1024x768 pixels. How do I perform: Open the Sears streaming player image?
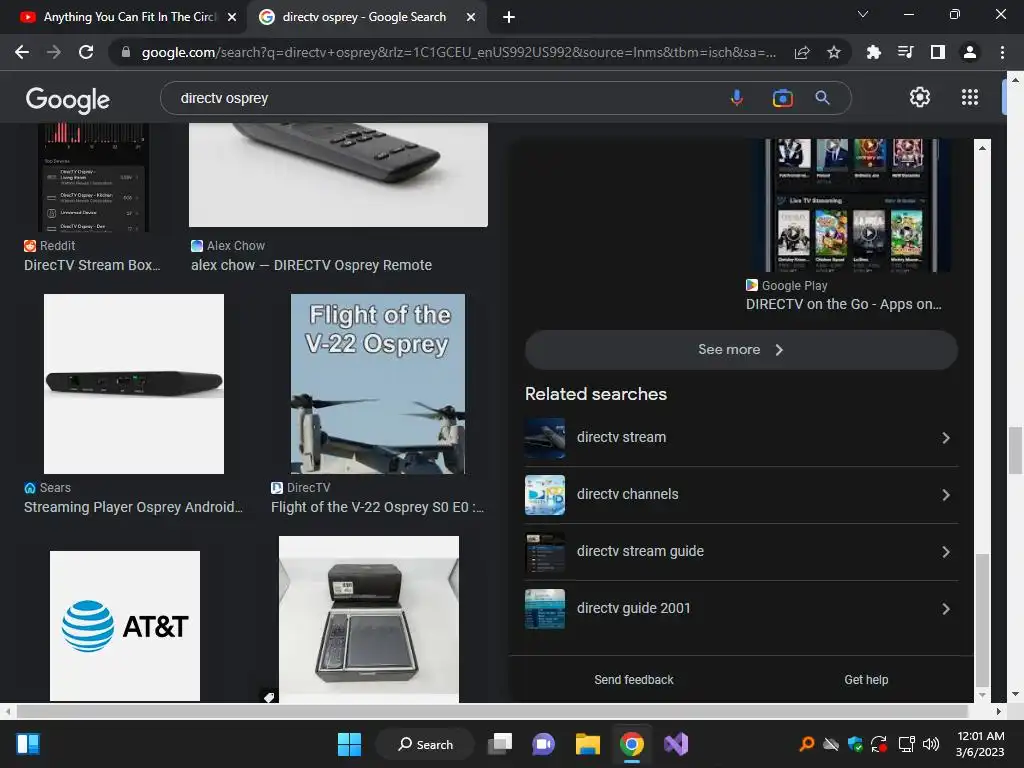pyautogui.click(x=134, y=384)
